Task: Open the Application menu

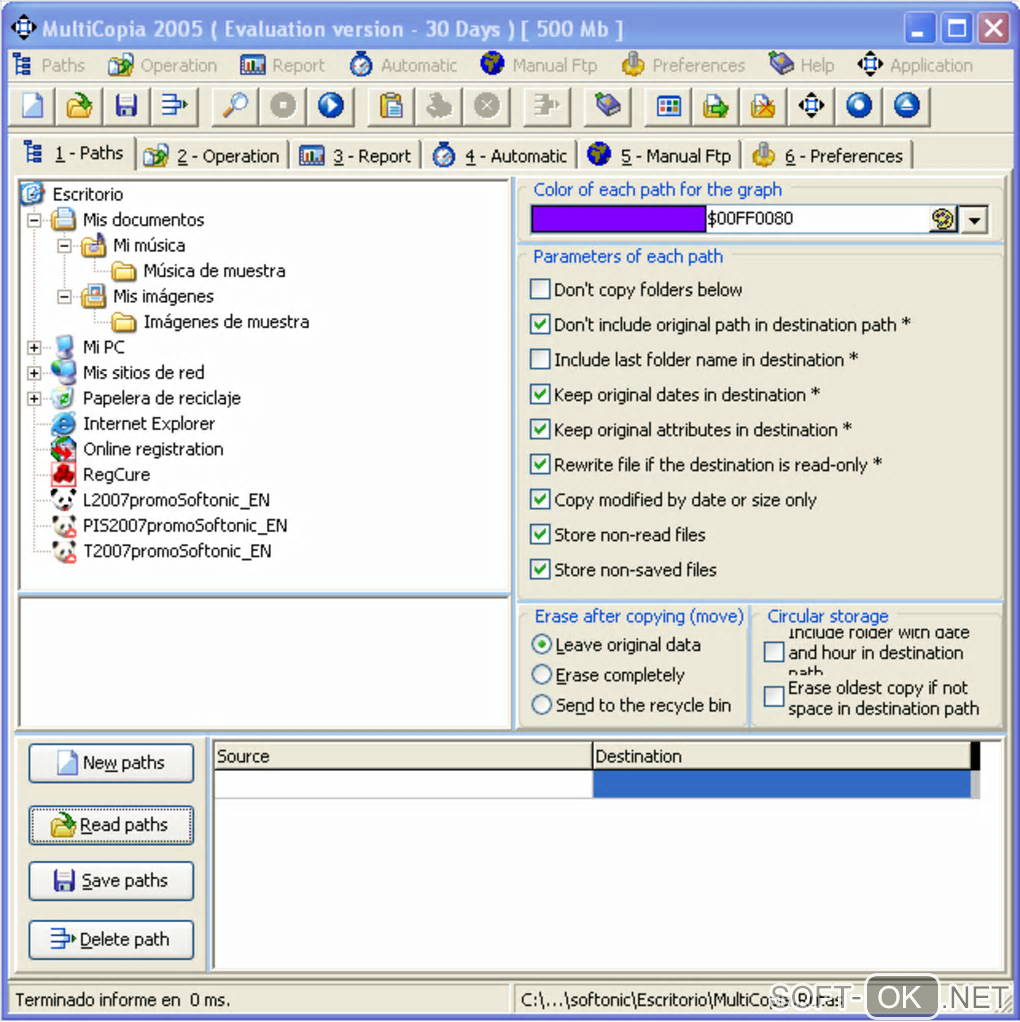Action: click(x=915, y=65)
